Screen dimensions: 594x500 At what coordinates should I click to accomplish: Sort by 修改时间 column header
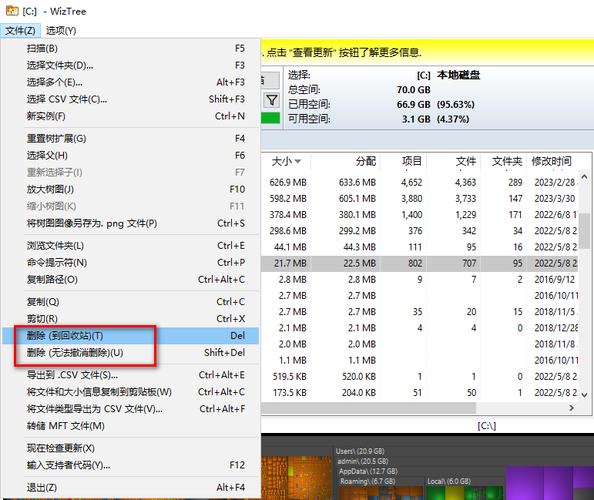tap(551, 162)
